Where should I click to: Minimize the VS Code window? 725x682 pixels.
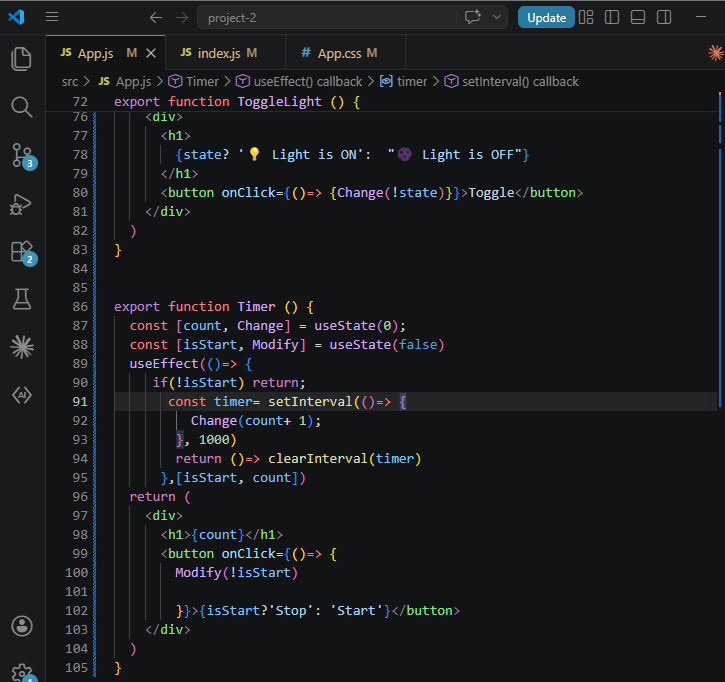tap(701, 17)
